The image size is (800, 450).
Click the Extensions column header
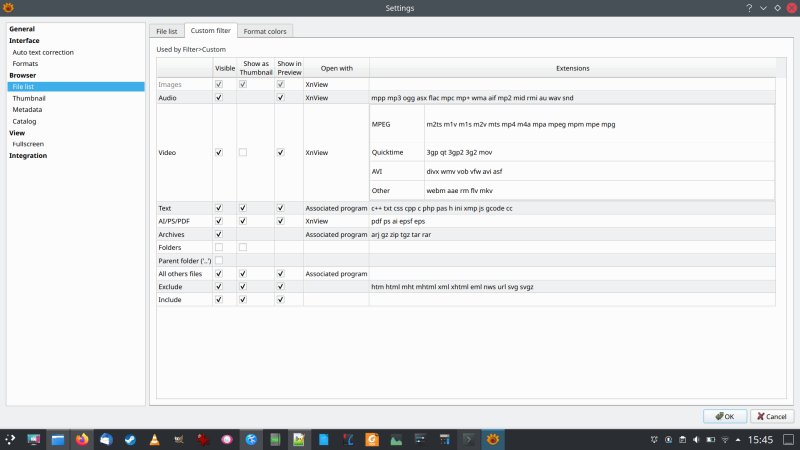click(x=572, y=68)
